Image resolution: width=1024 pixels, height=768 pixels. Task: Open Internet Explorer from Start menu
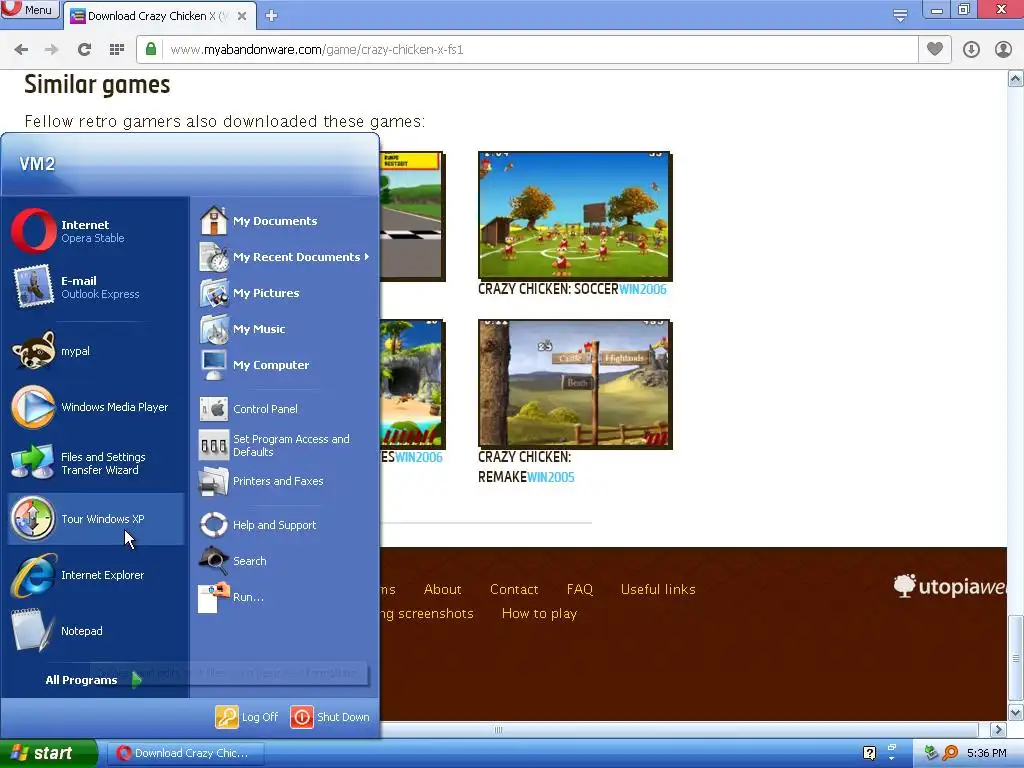95,575
